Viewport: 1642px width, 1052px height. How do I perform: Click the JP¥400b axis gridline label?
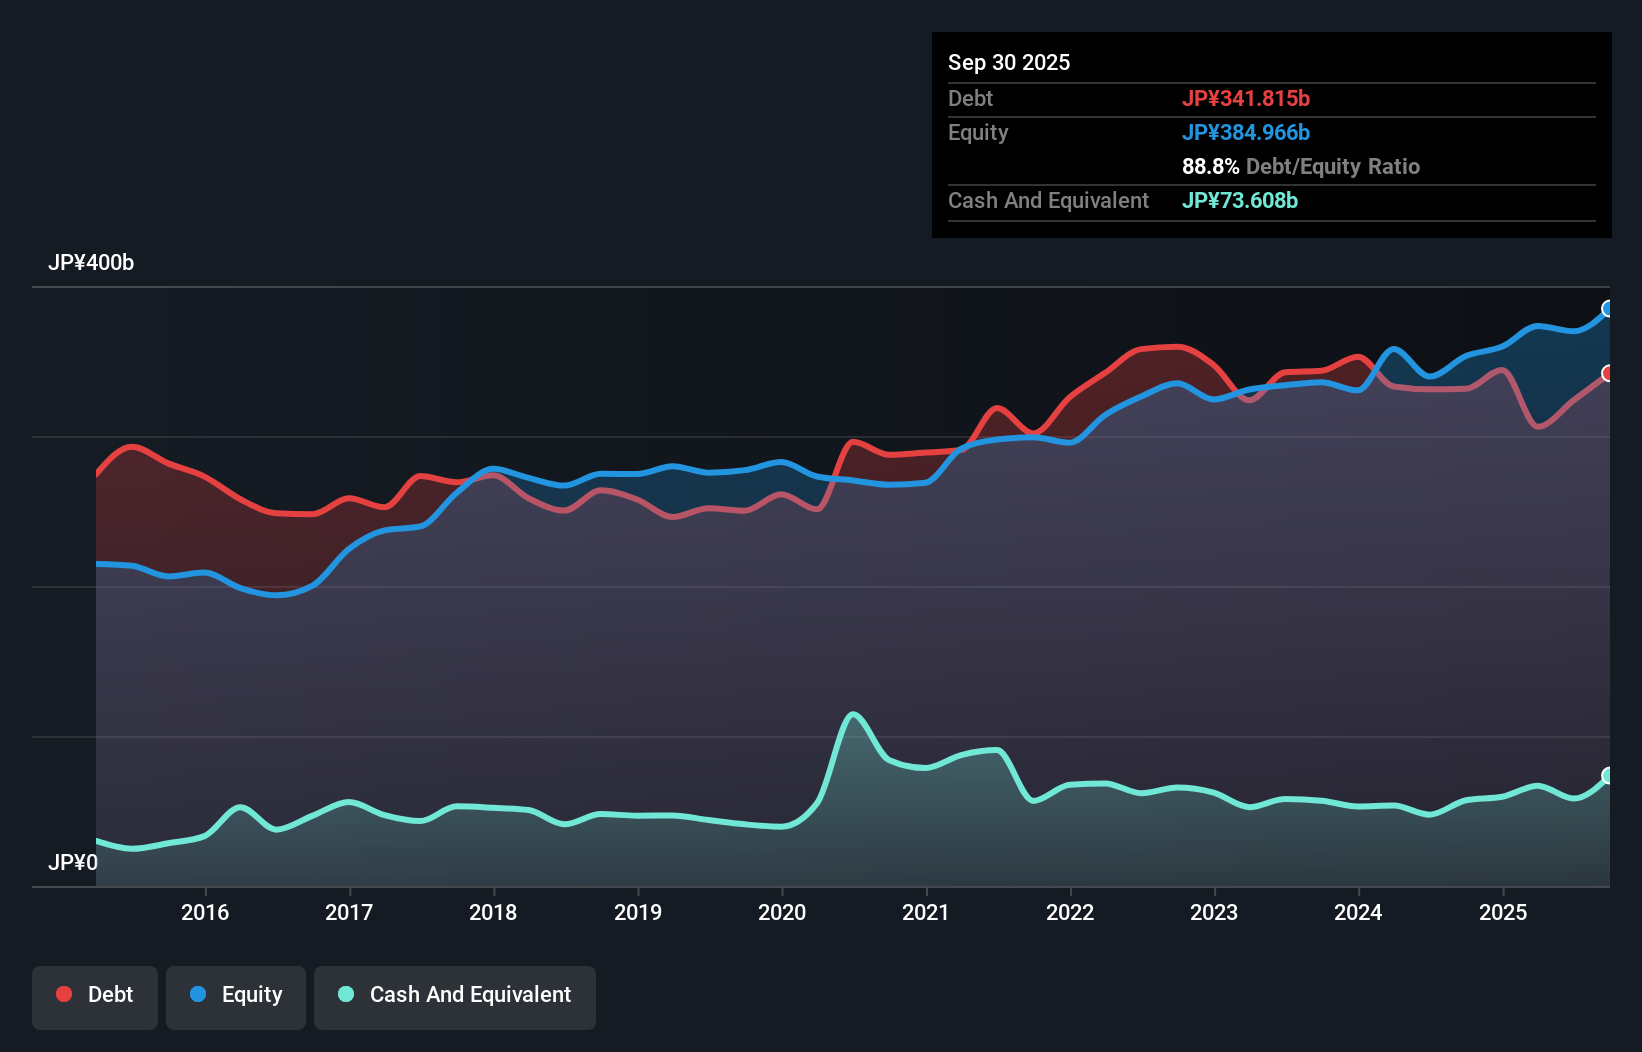coord(91,263)
